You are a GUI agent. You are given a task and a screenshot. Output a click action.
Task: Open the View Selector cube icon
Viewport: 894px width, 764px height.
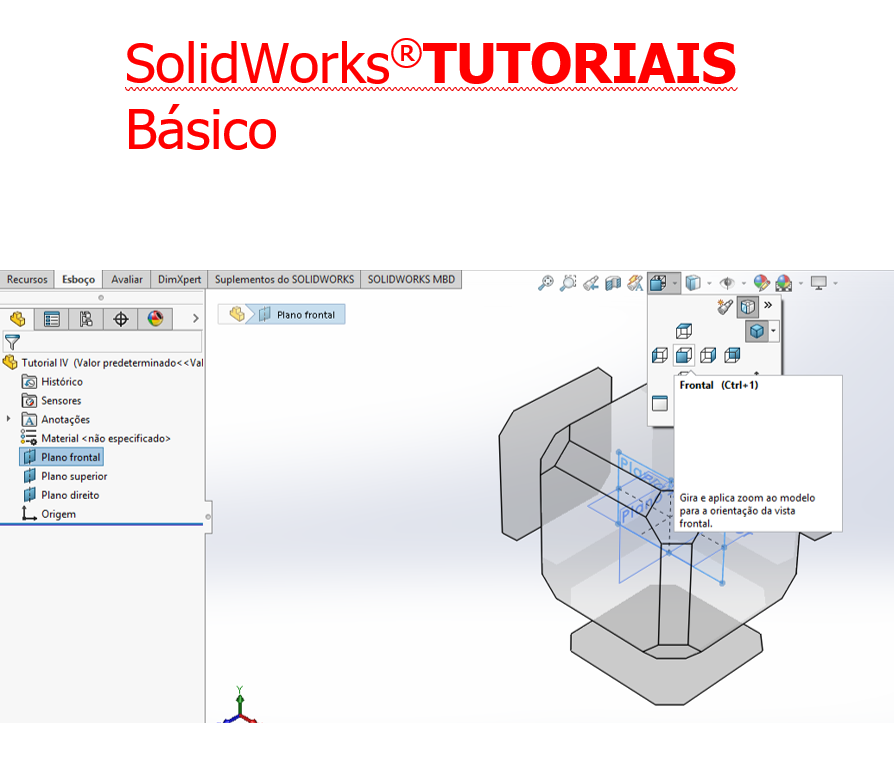[x=749, y=306]
